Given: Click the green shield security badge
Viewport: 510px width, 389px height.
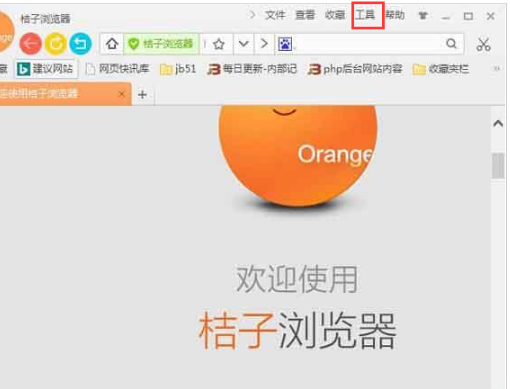Looking at the screenshot, I should coord(134,44).
